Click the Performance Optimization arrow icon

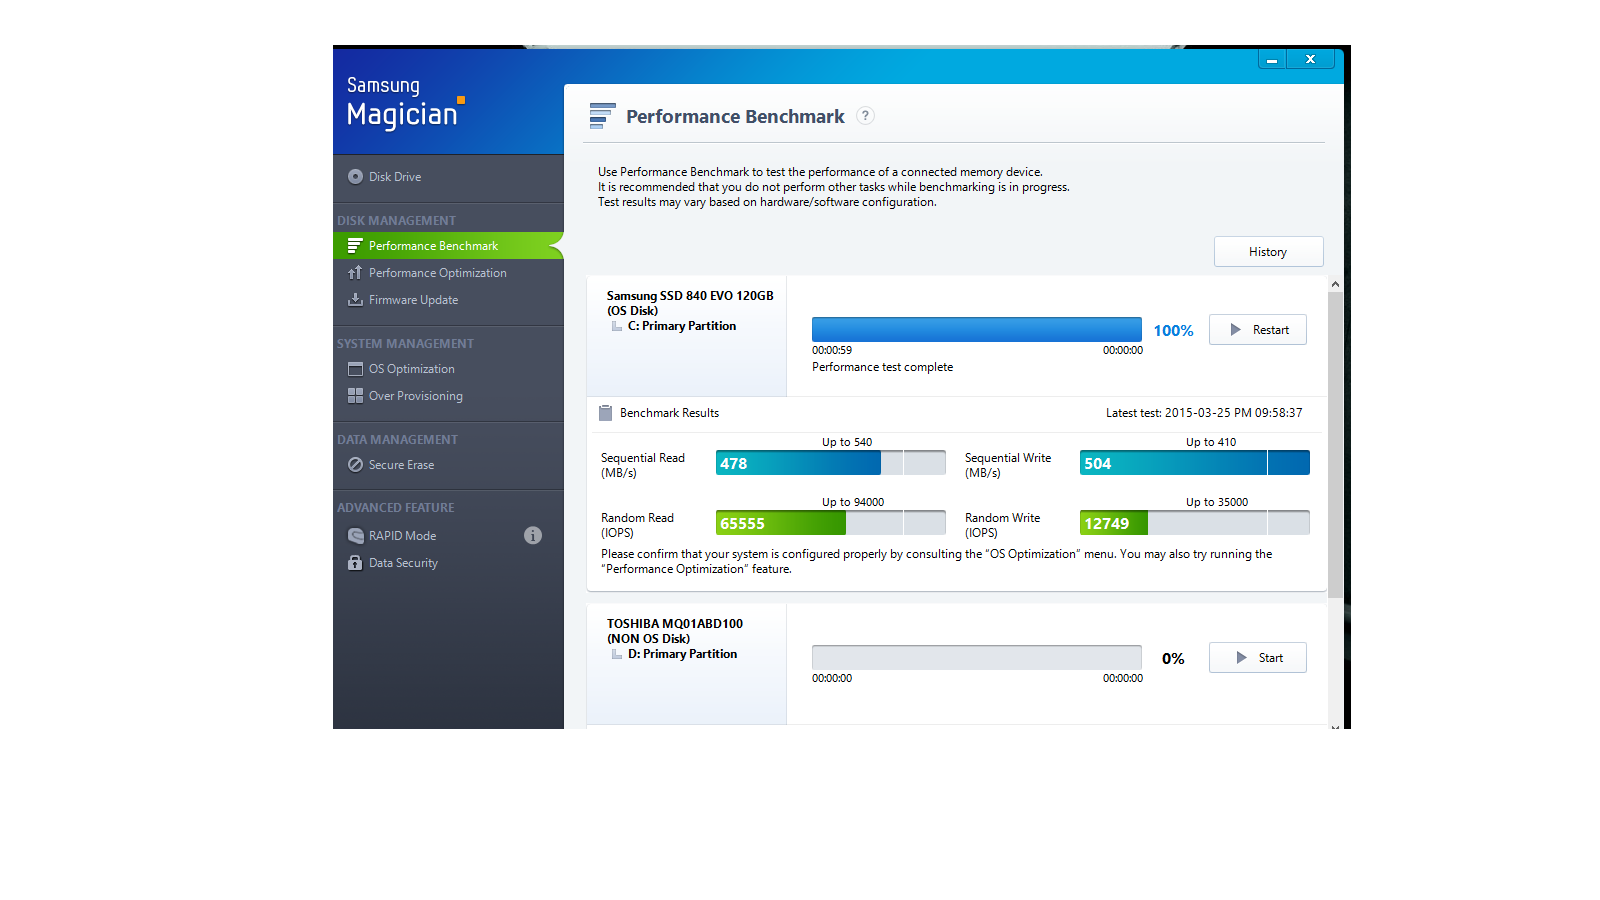(355, 273)
